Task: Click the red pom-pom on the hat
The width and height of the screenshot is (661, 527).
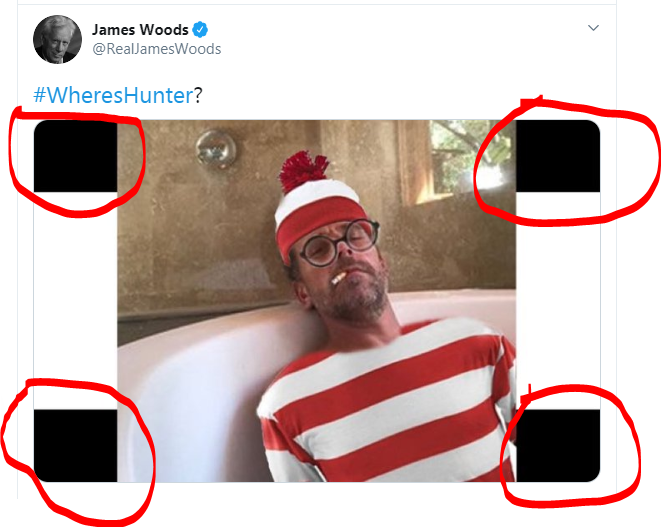Action: tap(303, 170)
